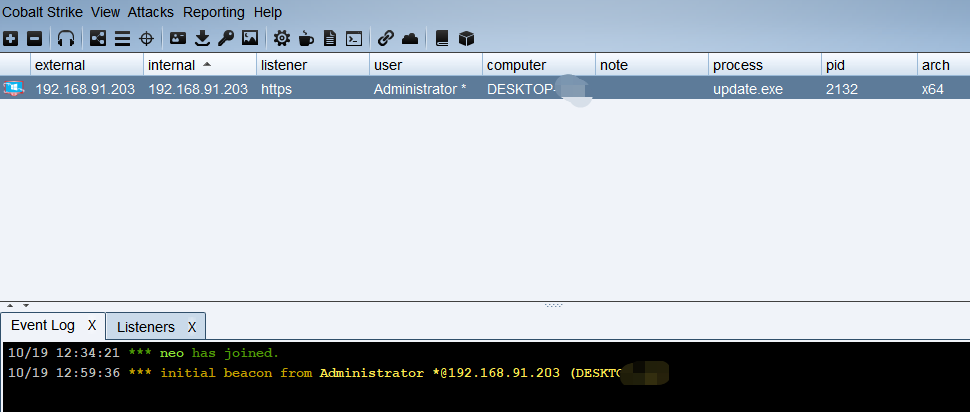Switch to pivot graph view icon

(x=98, y=38)
